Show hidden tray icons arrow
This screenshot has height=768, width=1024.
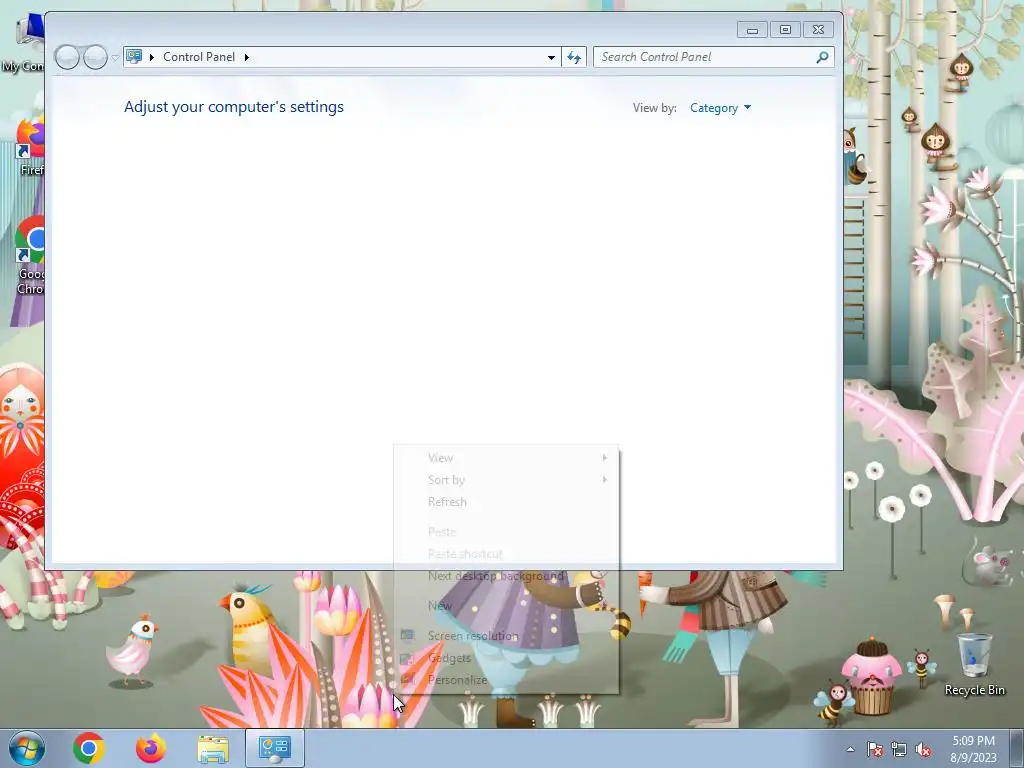click(x=850, y=749)
